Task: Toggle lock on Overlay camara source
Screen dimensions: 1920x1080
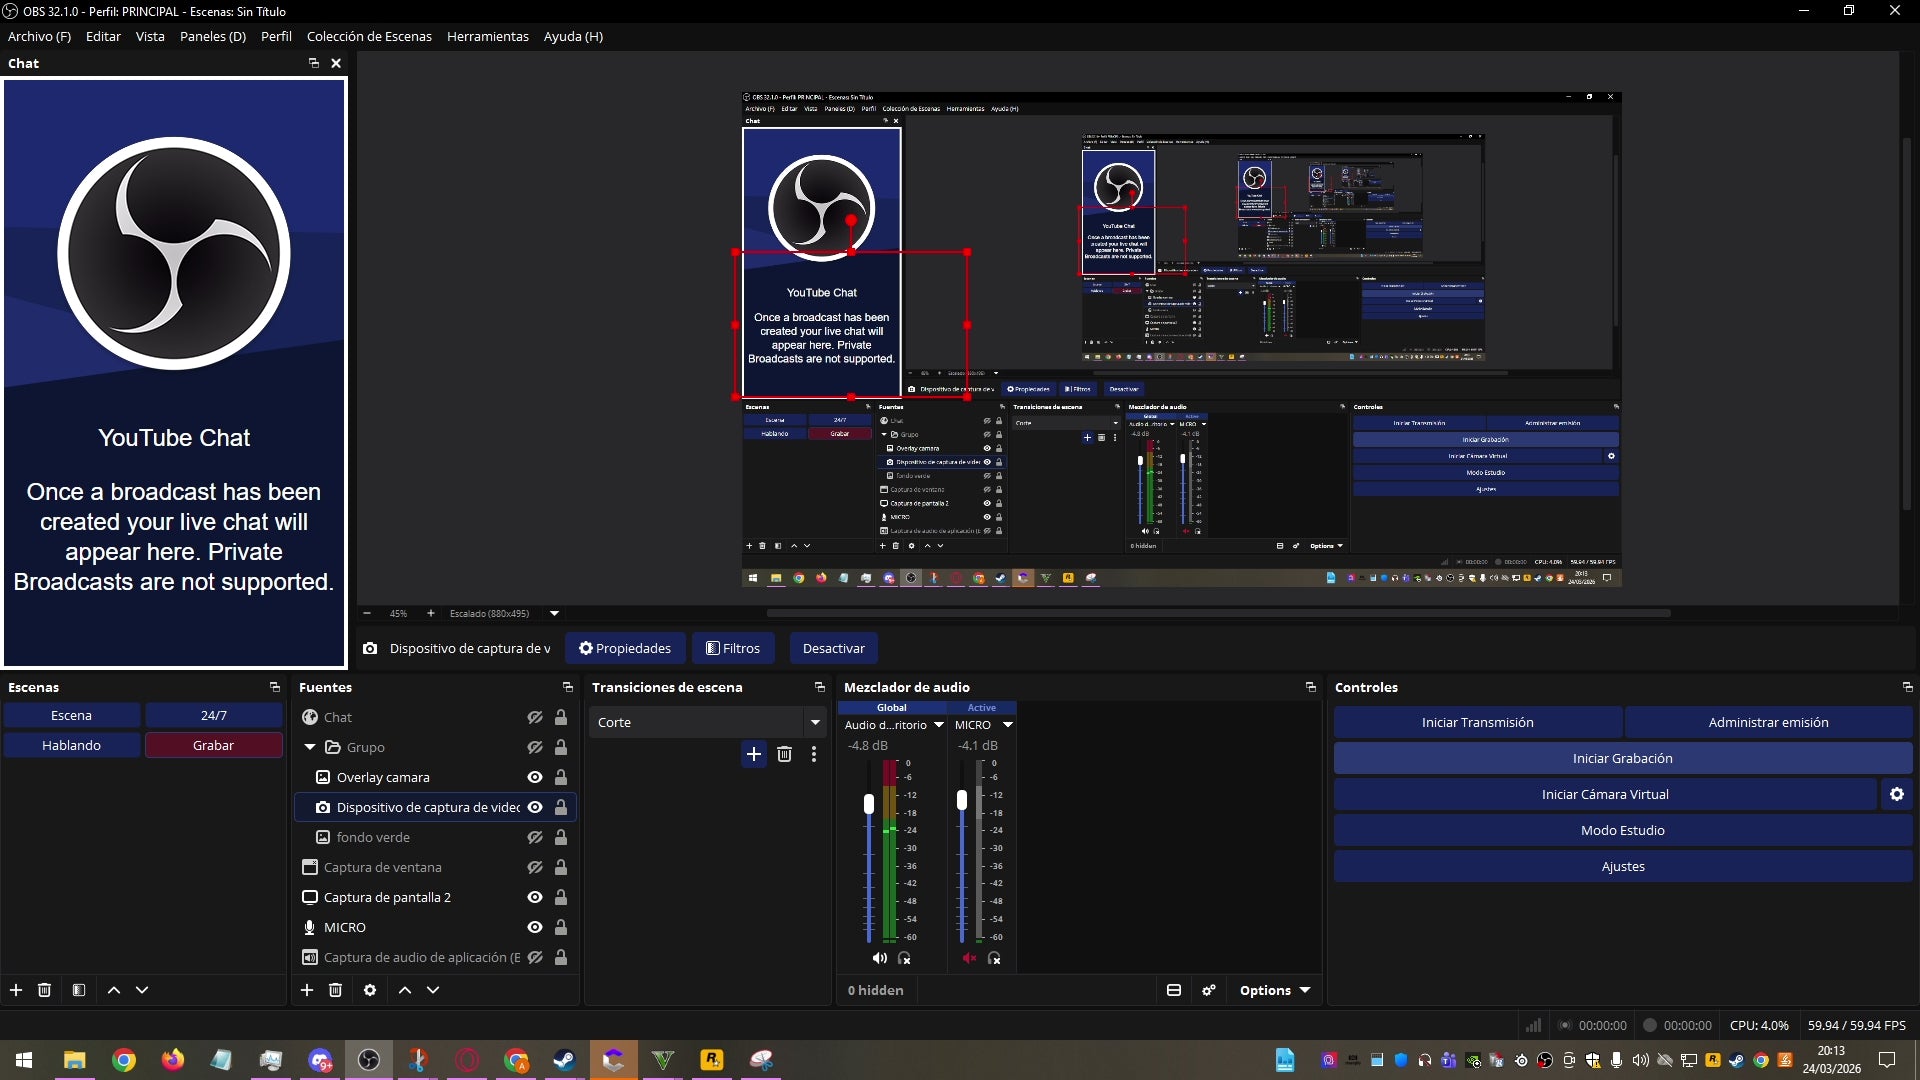Action: tap(561, 777)
